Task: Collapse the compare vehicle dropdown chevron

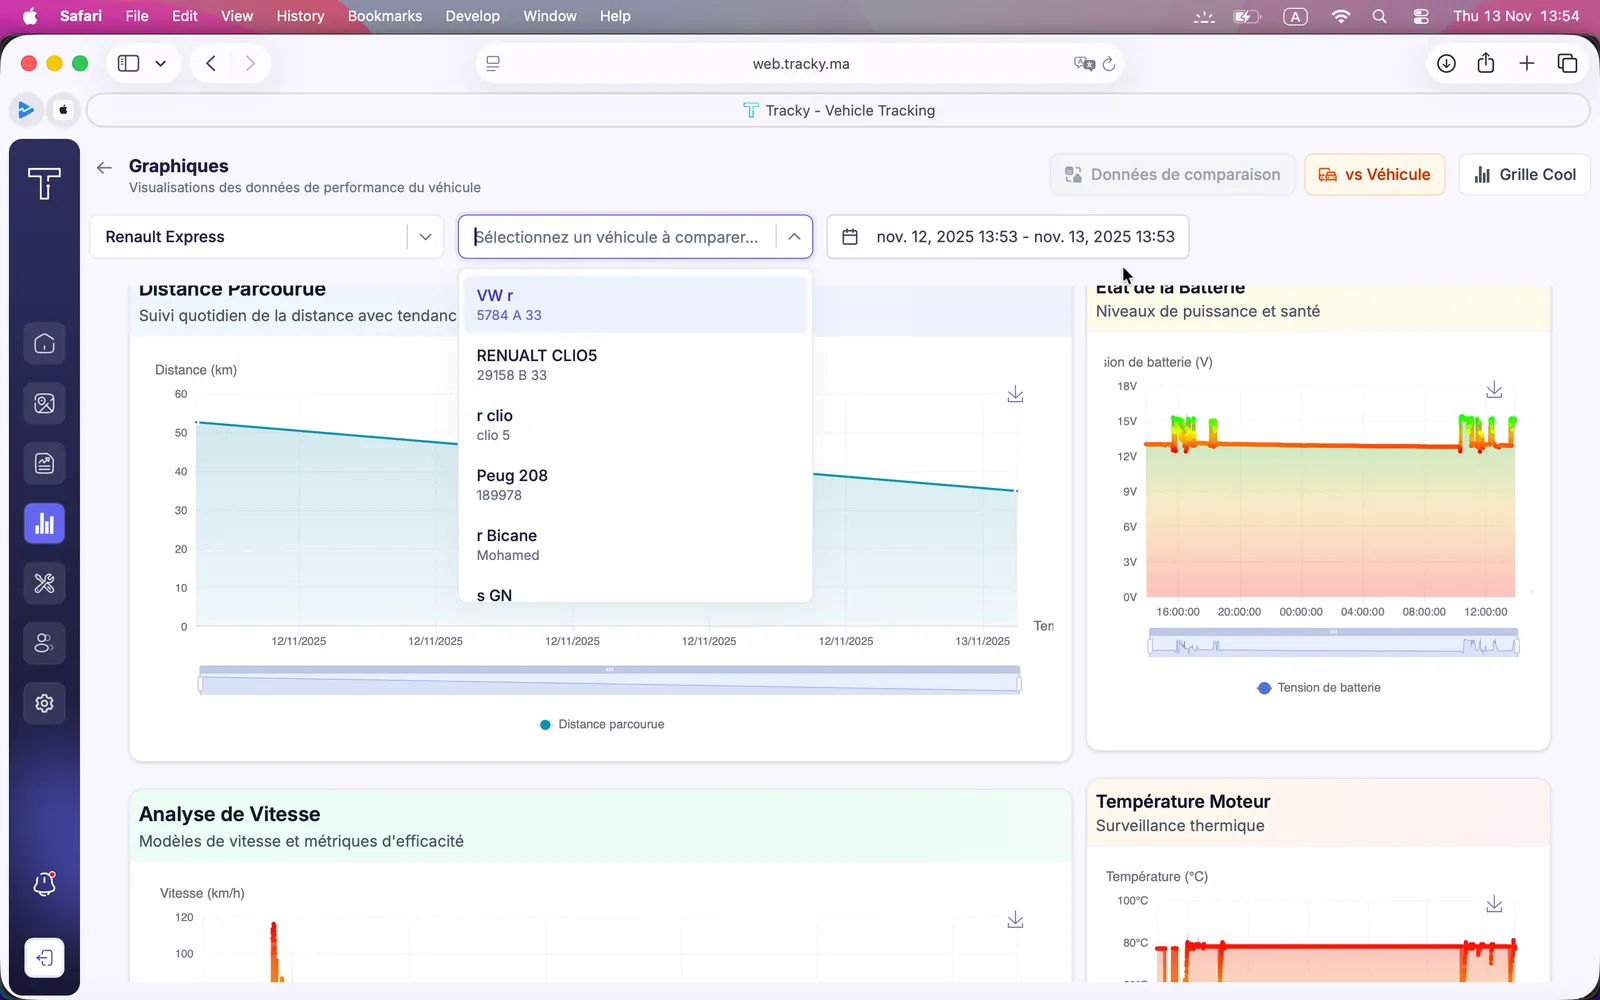Action: 794,237
